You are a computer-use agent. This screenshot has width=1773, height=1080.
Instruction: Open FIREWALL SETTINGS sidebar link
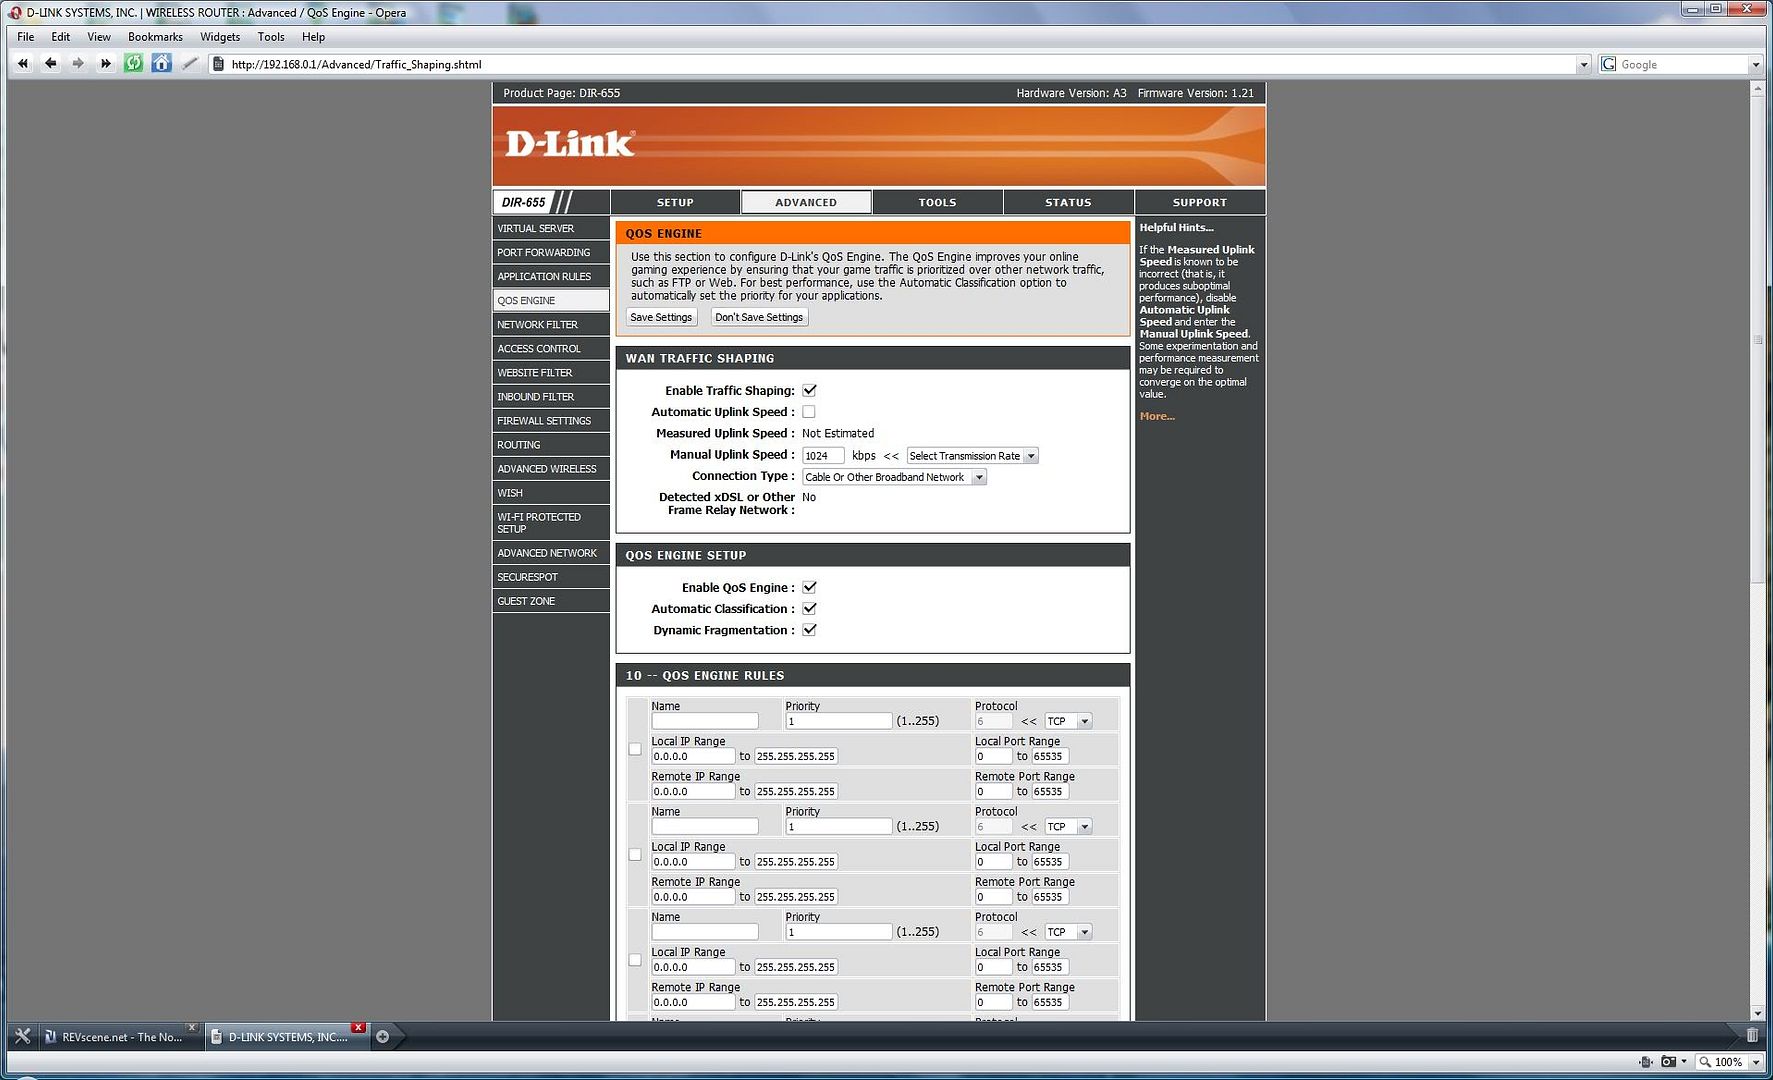551,421
